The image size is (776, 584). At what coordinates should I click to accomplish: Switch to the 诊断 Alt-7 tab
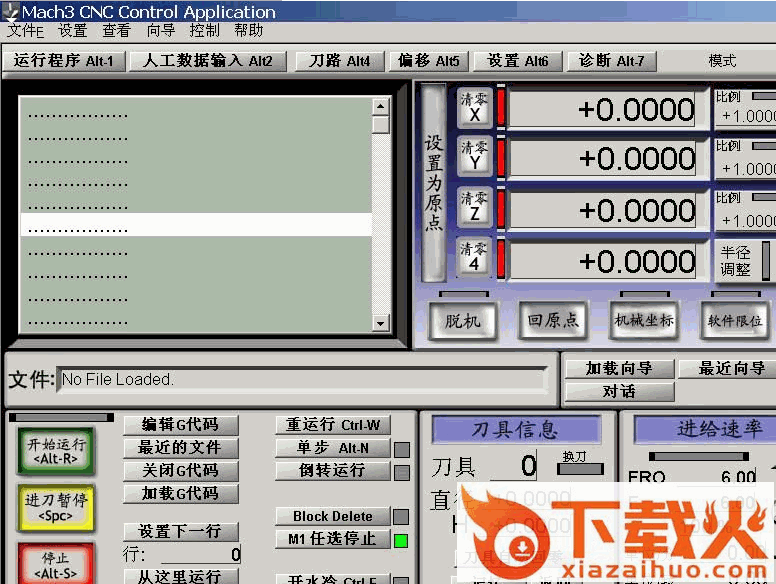coord(612,61)
